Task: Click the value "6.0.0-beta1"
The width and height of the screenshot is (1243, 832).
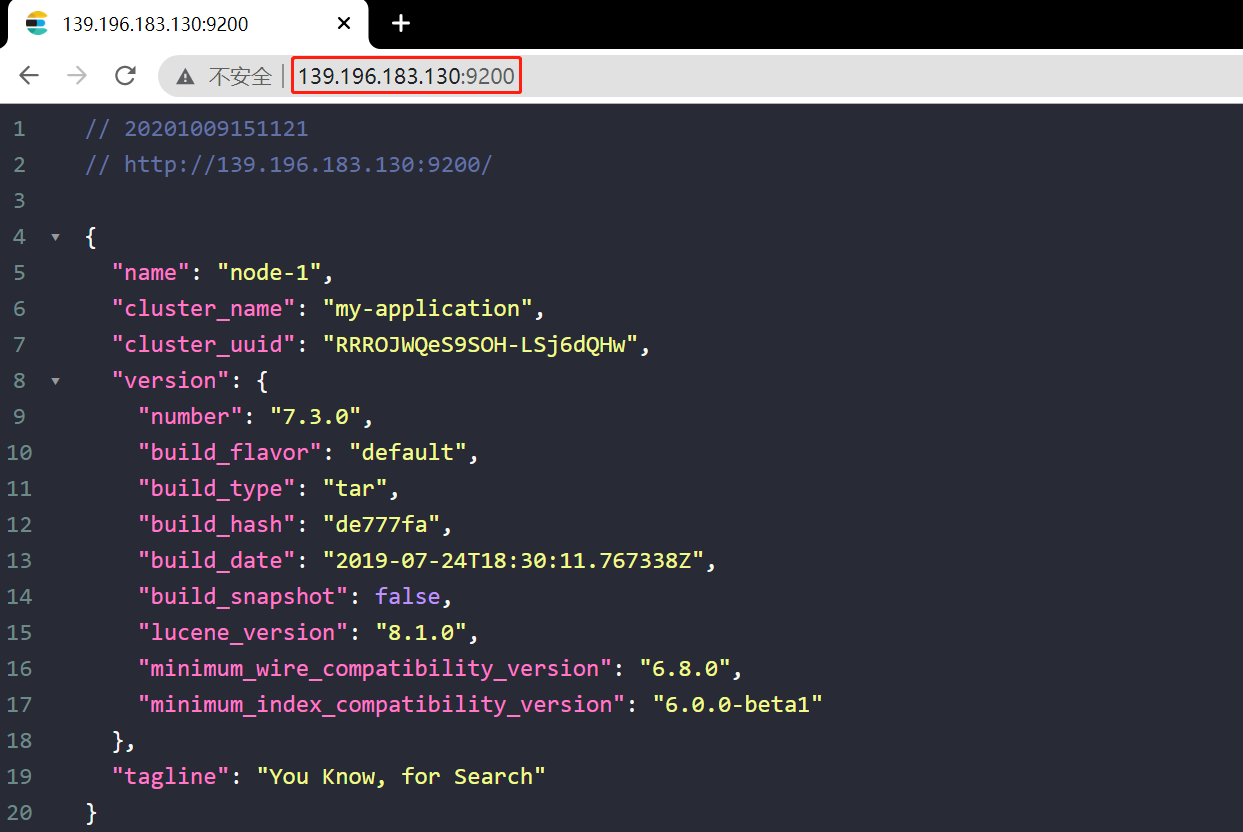Action: pyautogui.click(x=738, y=705)
